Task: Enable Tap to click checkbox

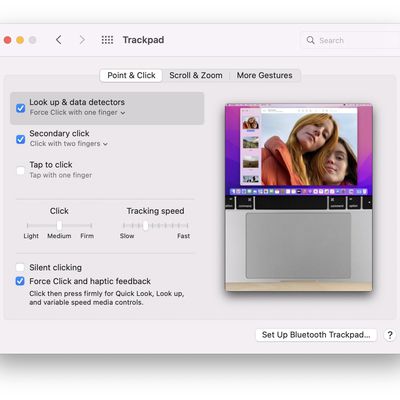Action: coord(21,171)
